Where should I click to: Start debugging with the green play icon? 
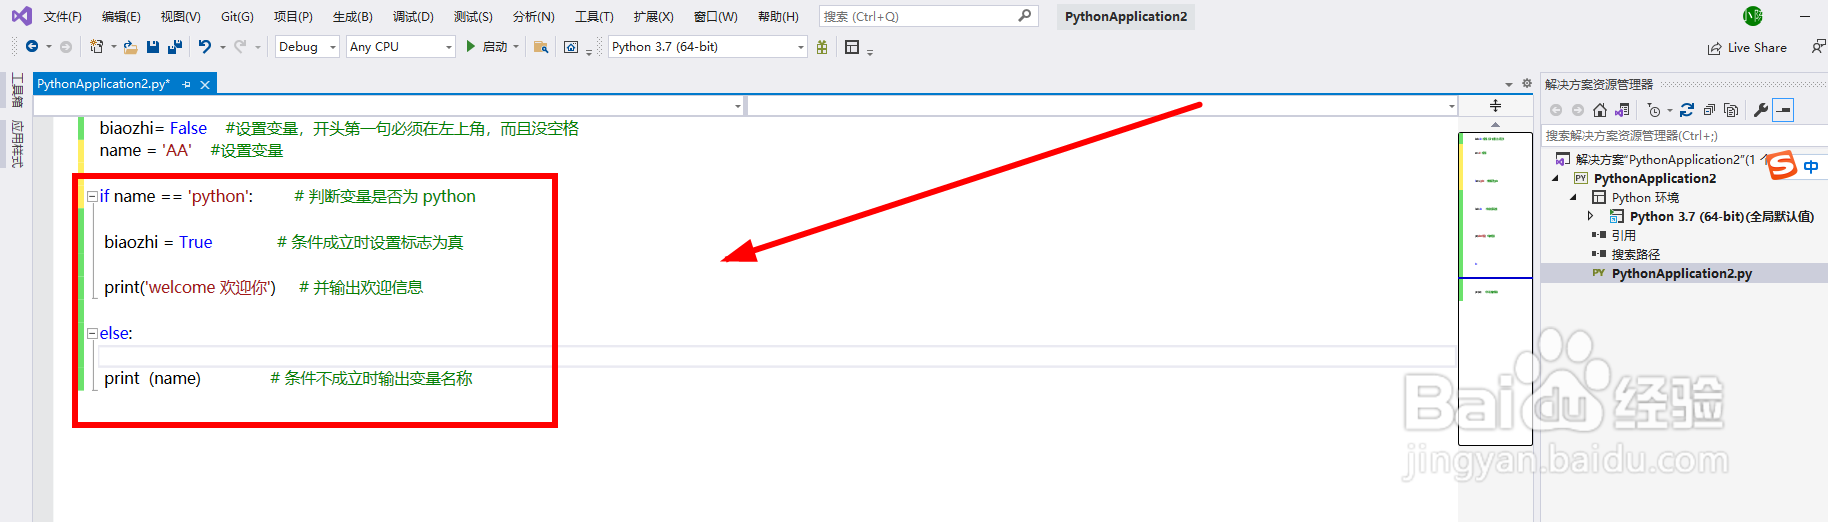[x=470, y=47]
